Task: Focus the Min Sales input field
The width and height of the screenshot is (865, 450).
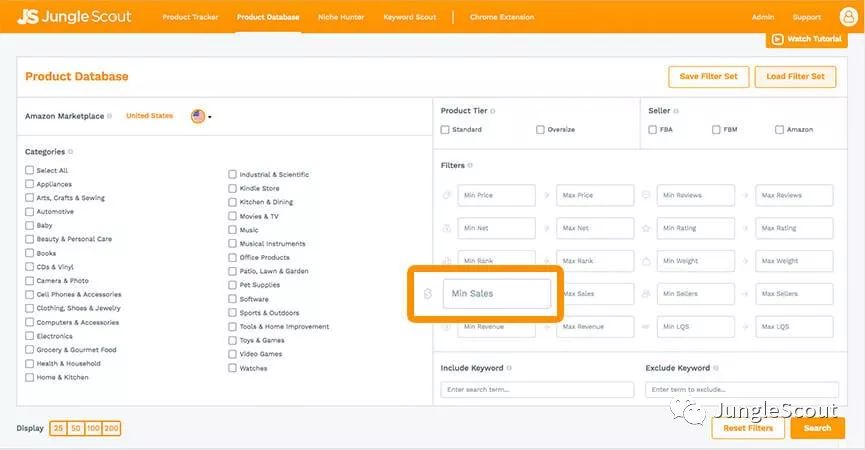Action: pos(496,294)
